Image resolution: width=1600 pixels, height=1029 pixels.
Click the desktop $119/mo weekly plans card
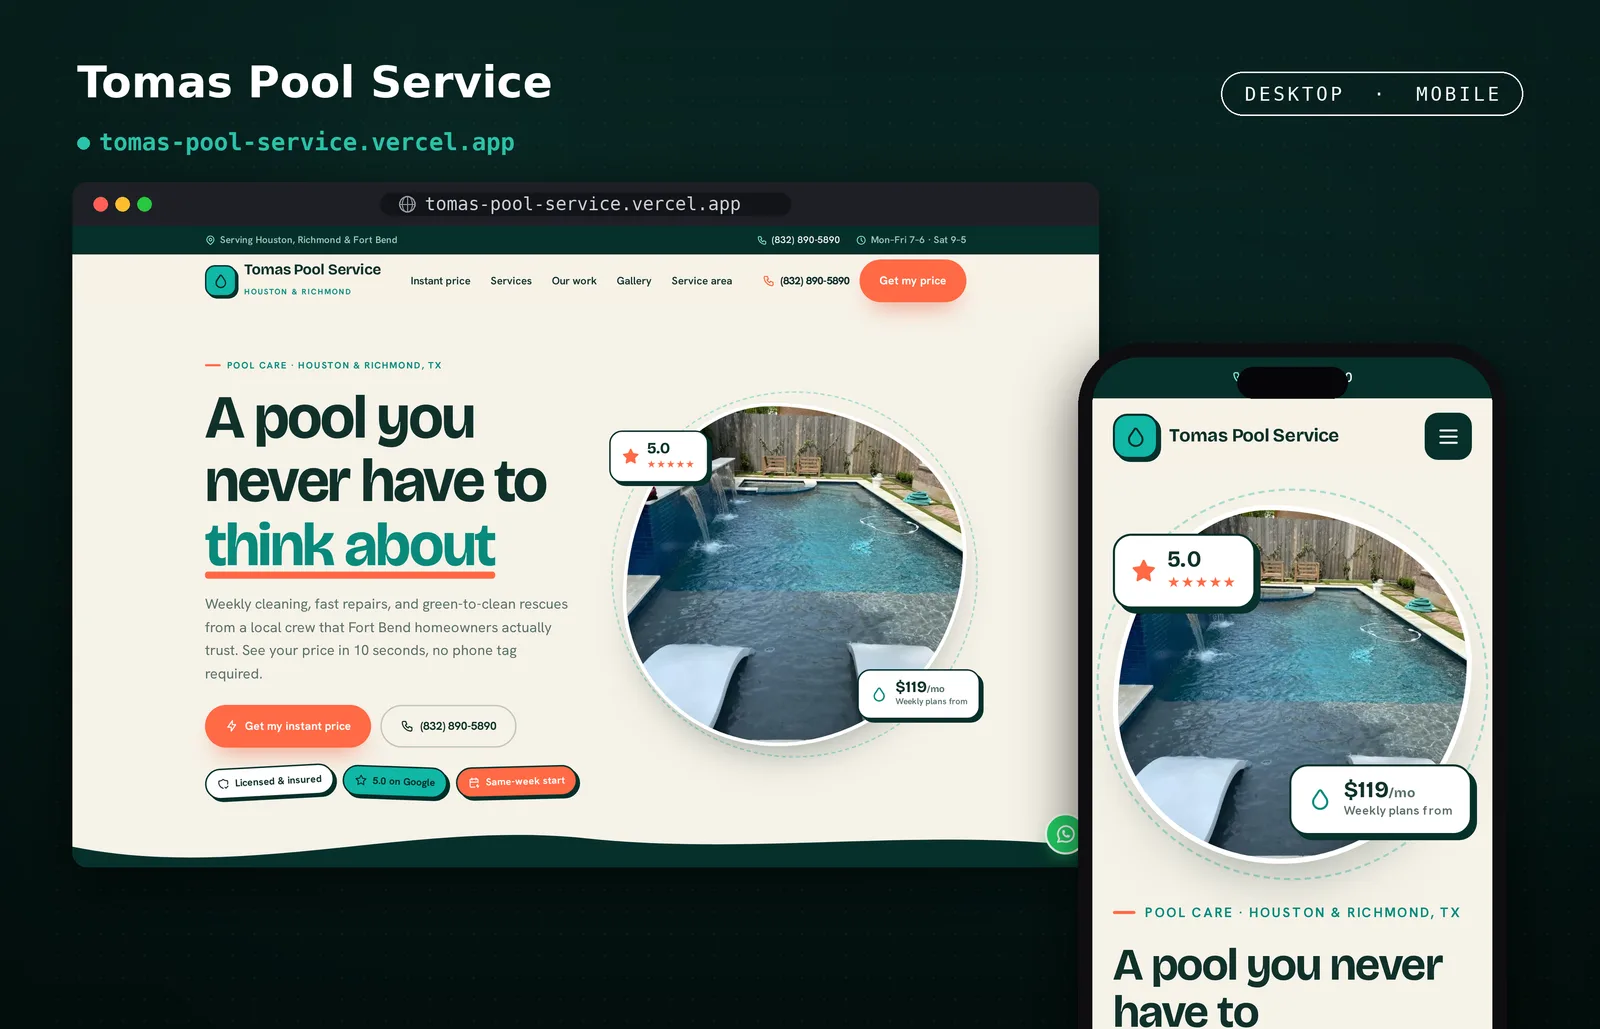(920, 694)
